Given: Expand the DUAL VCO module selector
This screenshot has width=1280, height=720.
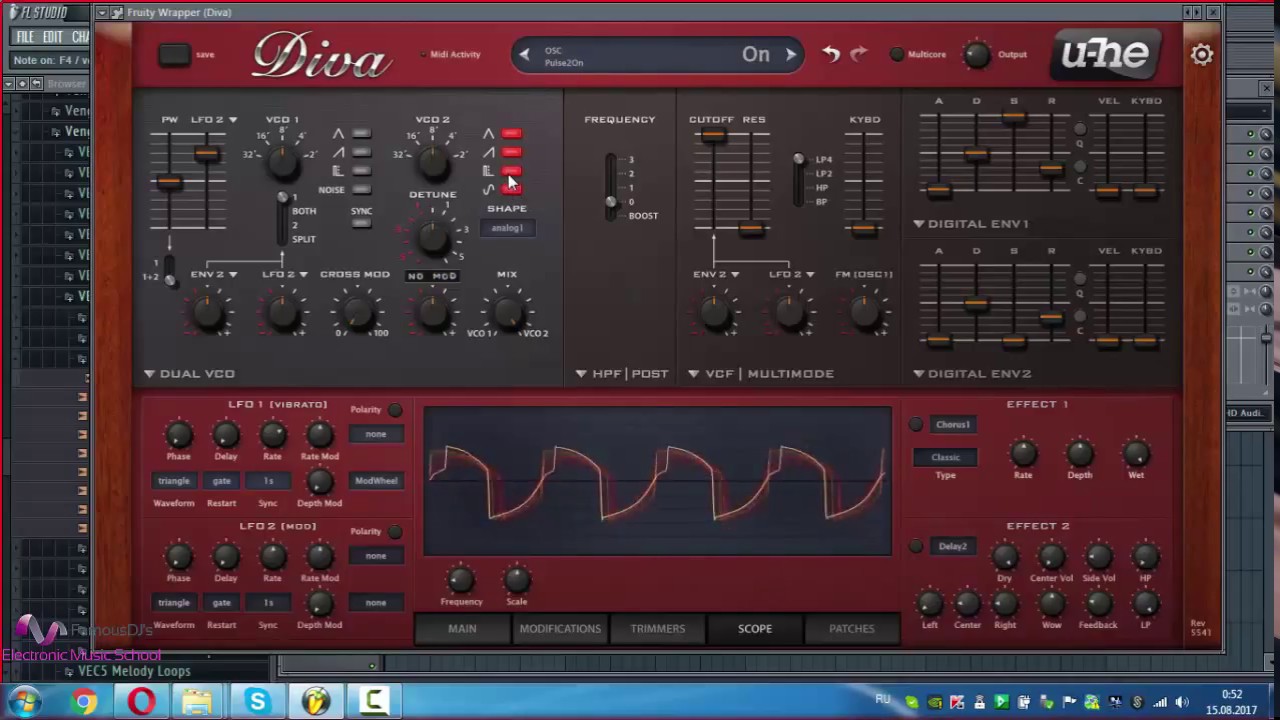Looking at the screenshot, I should (190, 373).
